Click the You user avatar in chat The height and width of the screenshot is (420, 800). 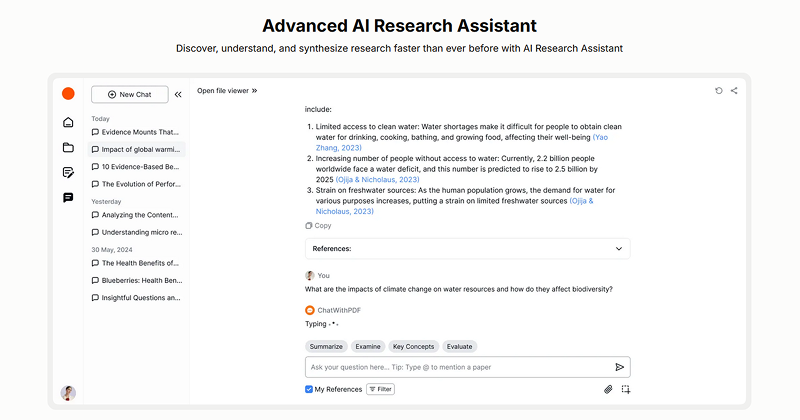click(x=310, y=276)
